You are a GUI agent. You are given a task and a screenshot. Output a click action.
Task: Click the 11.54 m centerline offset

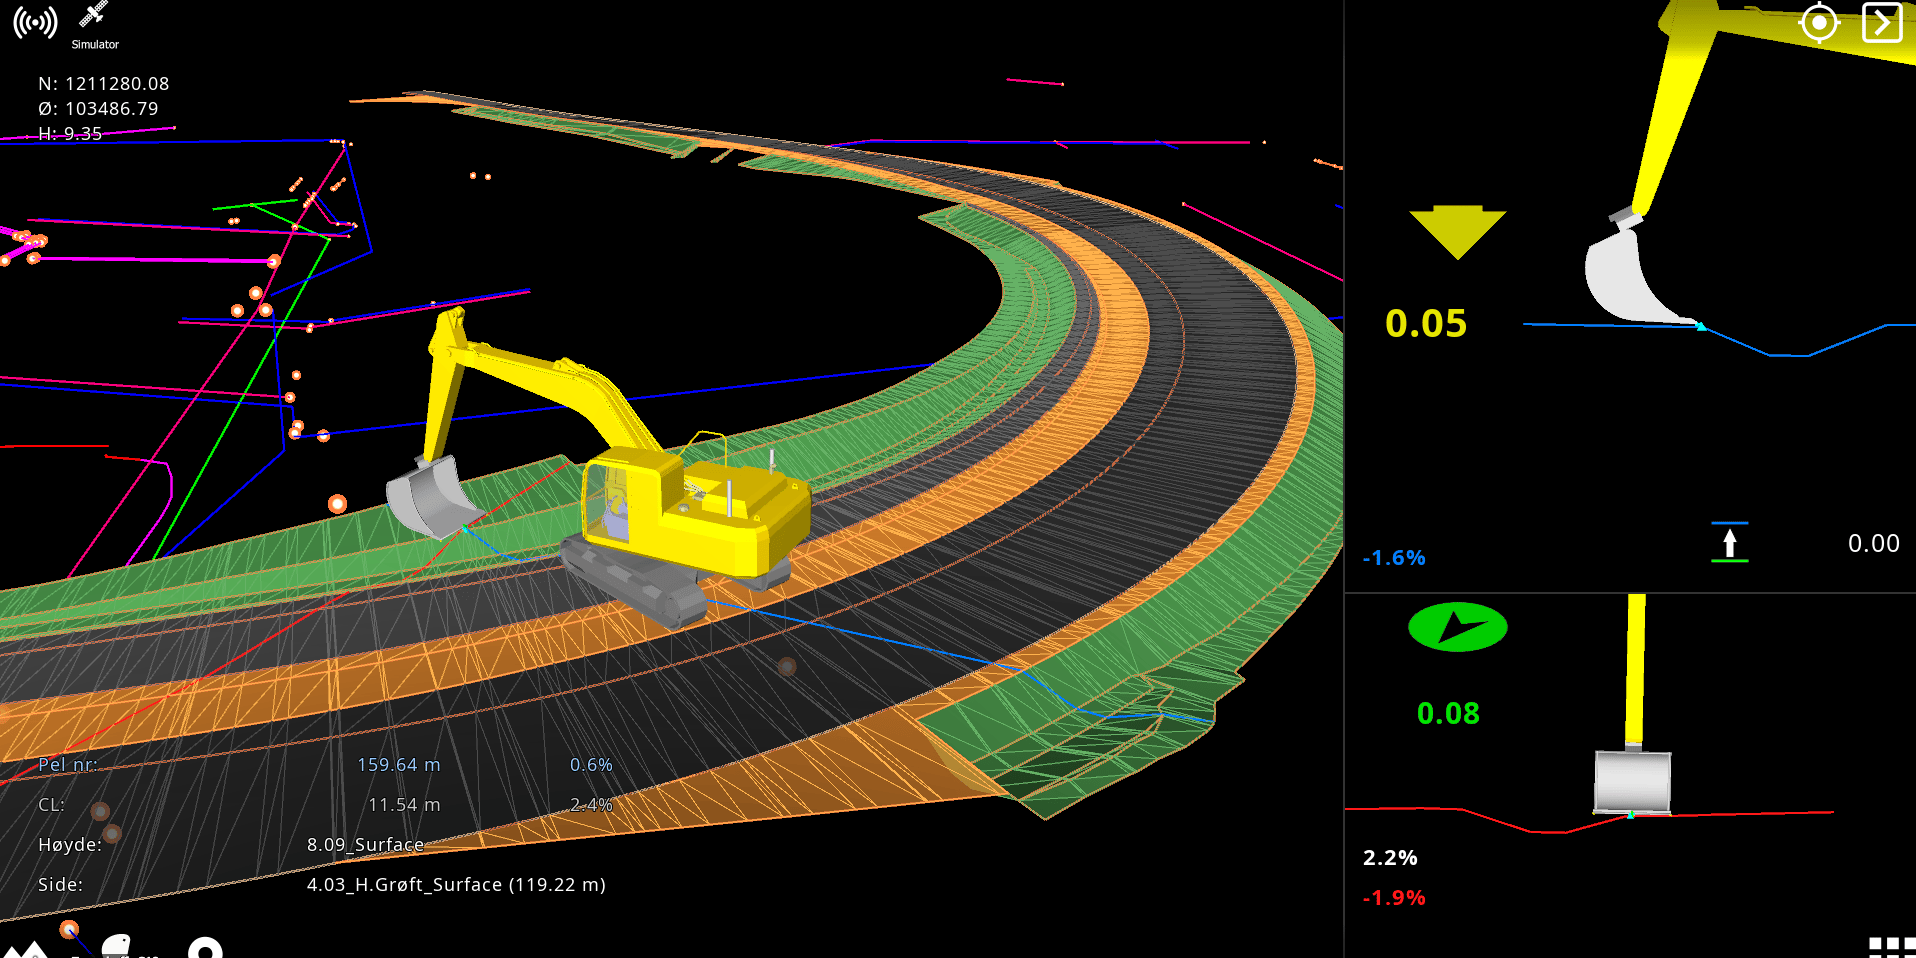[x=404, y=805]
